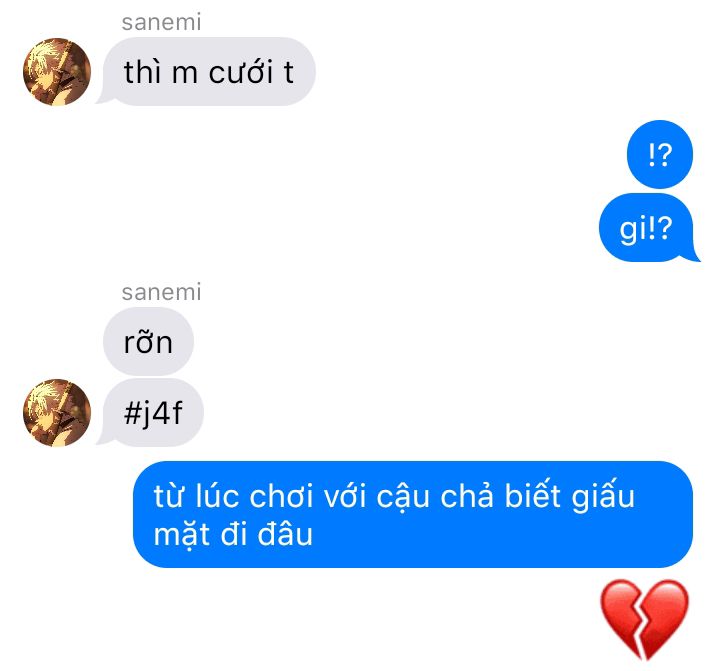Click the letter 't' ending the first message
This screenshot has width=719, height=671.
288,72
